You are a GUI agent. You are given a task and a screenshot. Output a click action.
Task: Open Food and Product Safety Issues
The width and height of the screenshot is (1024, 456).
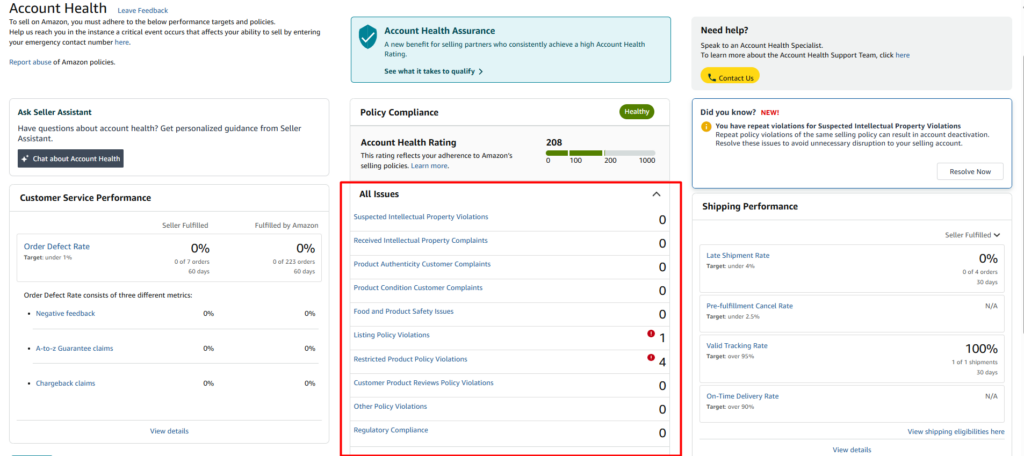[x=404, y=311]
